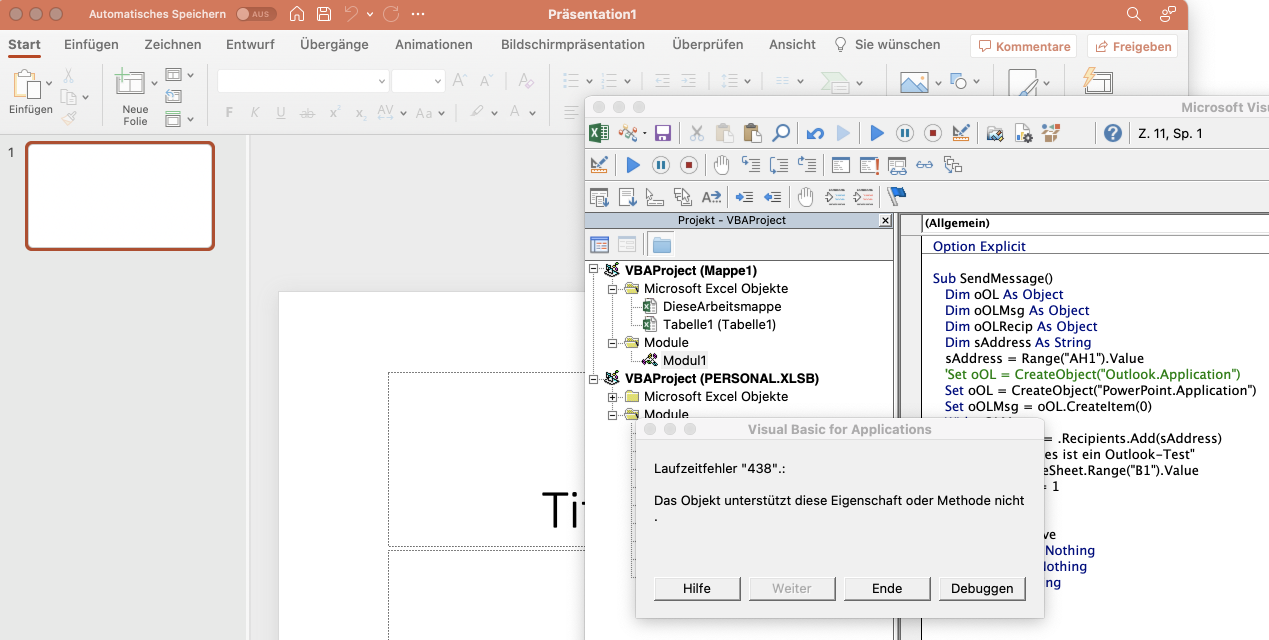
Task: Click the PowerPoint Save icon in title bar
Action: point(324,14)
